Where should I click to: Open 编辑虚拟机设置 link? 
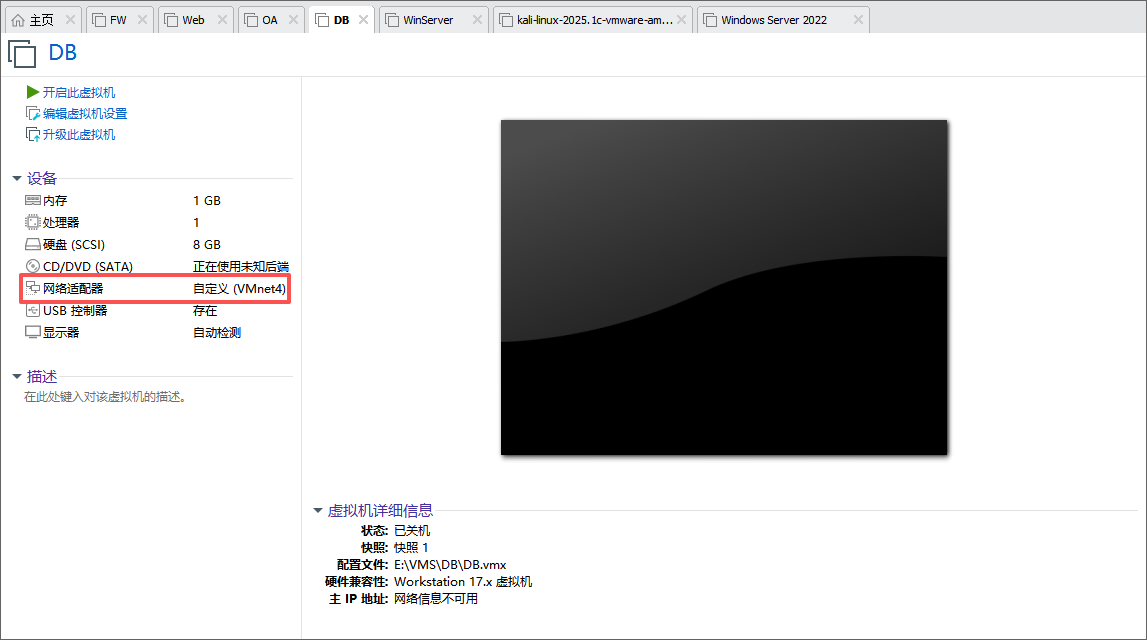[x=85, y=113]
